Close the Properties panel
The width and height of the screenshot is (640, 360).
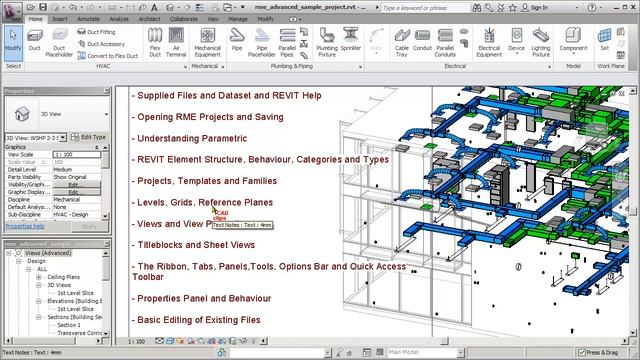(x=107, y=91)
